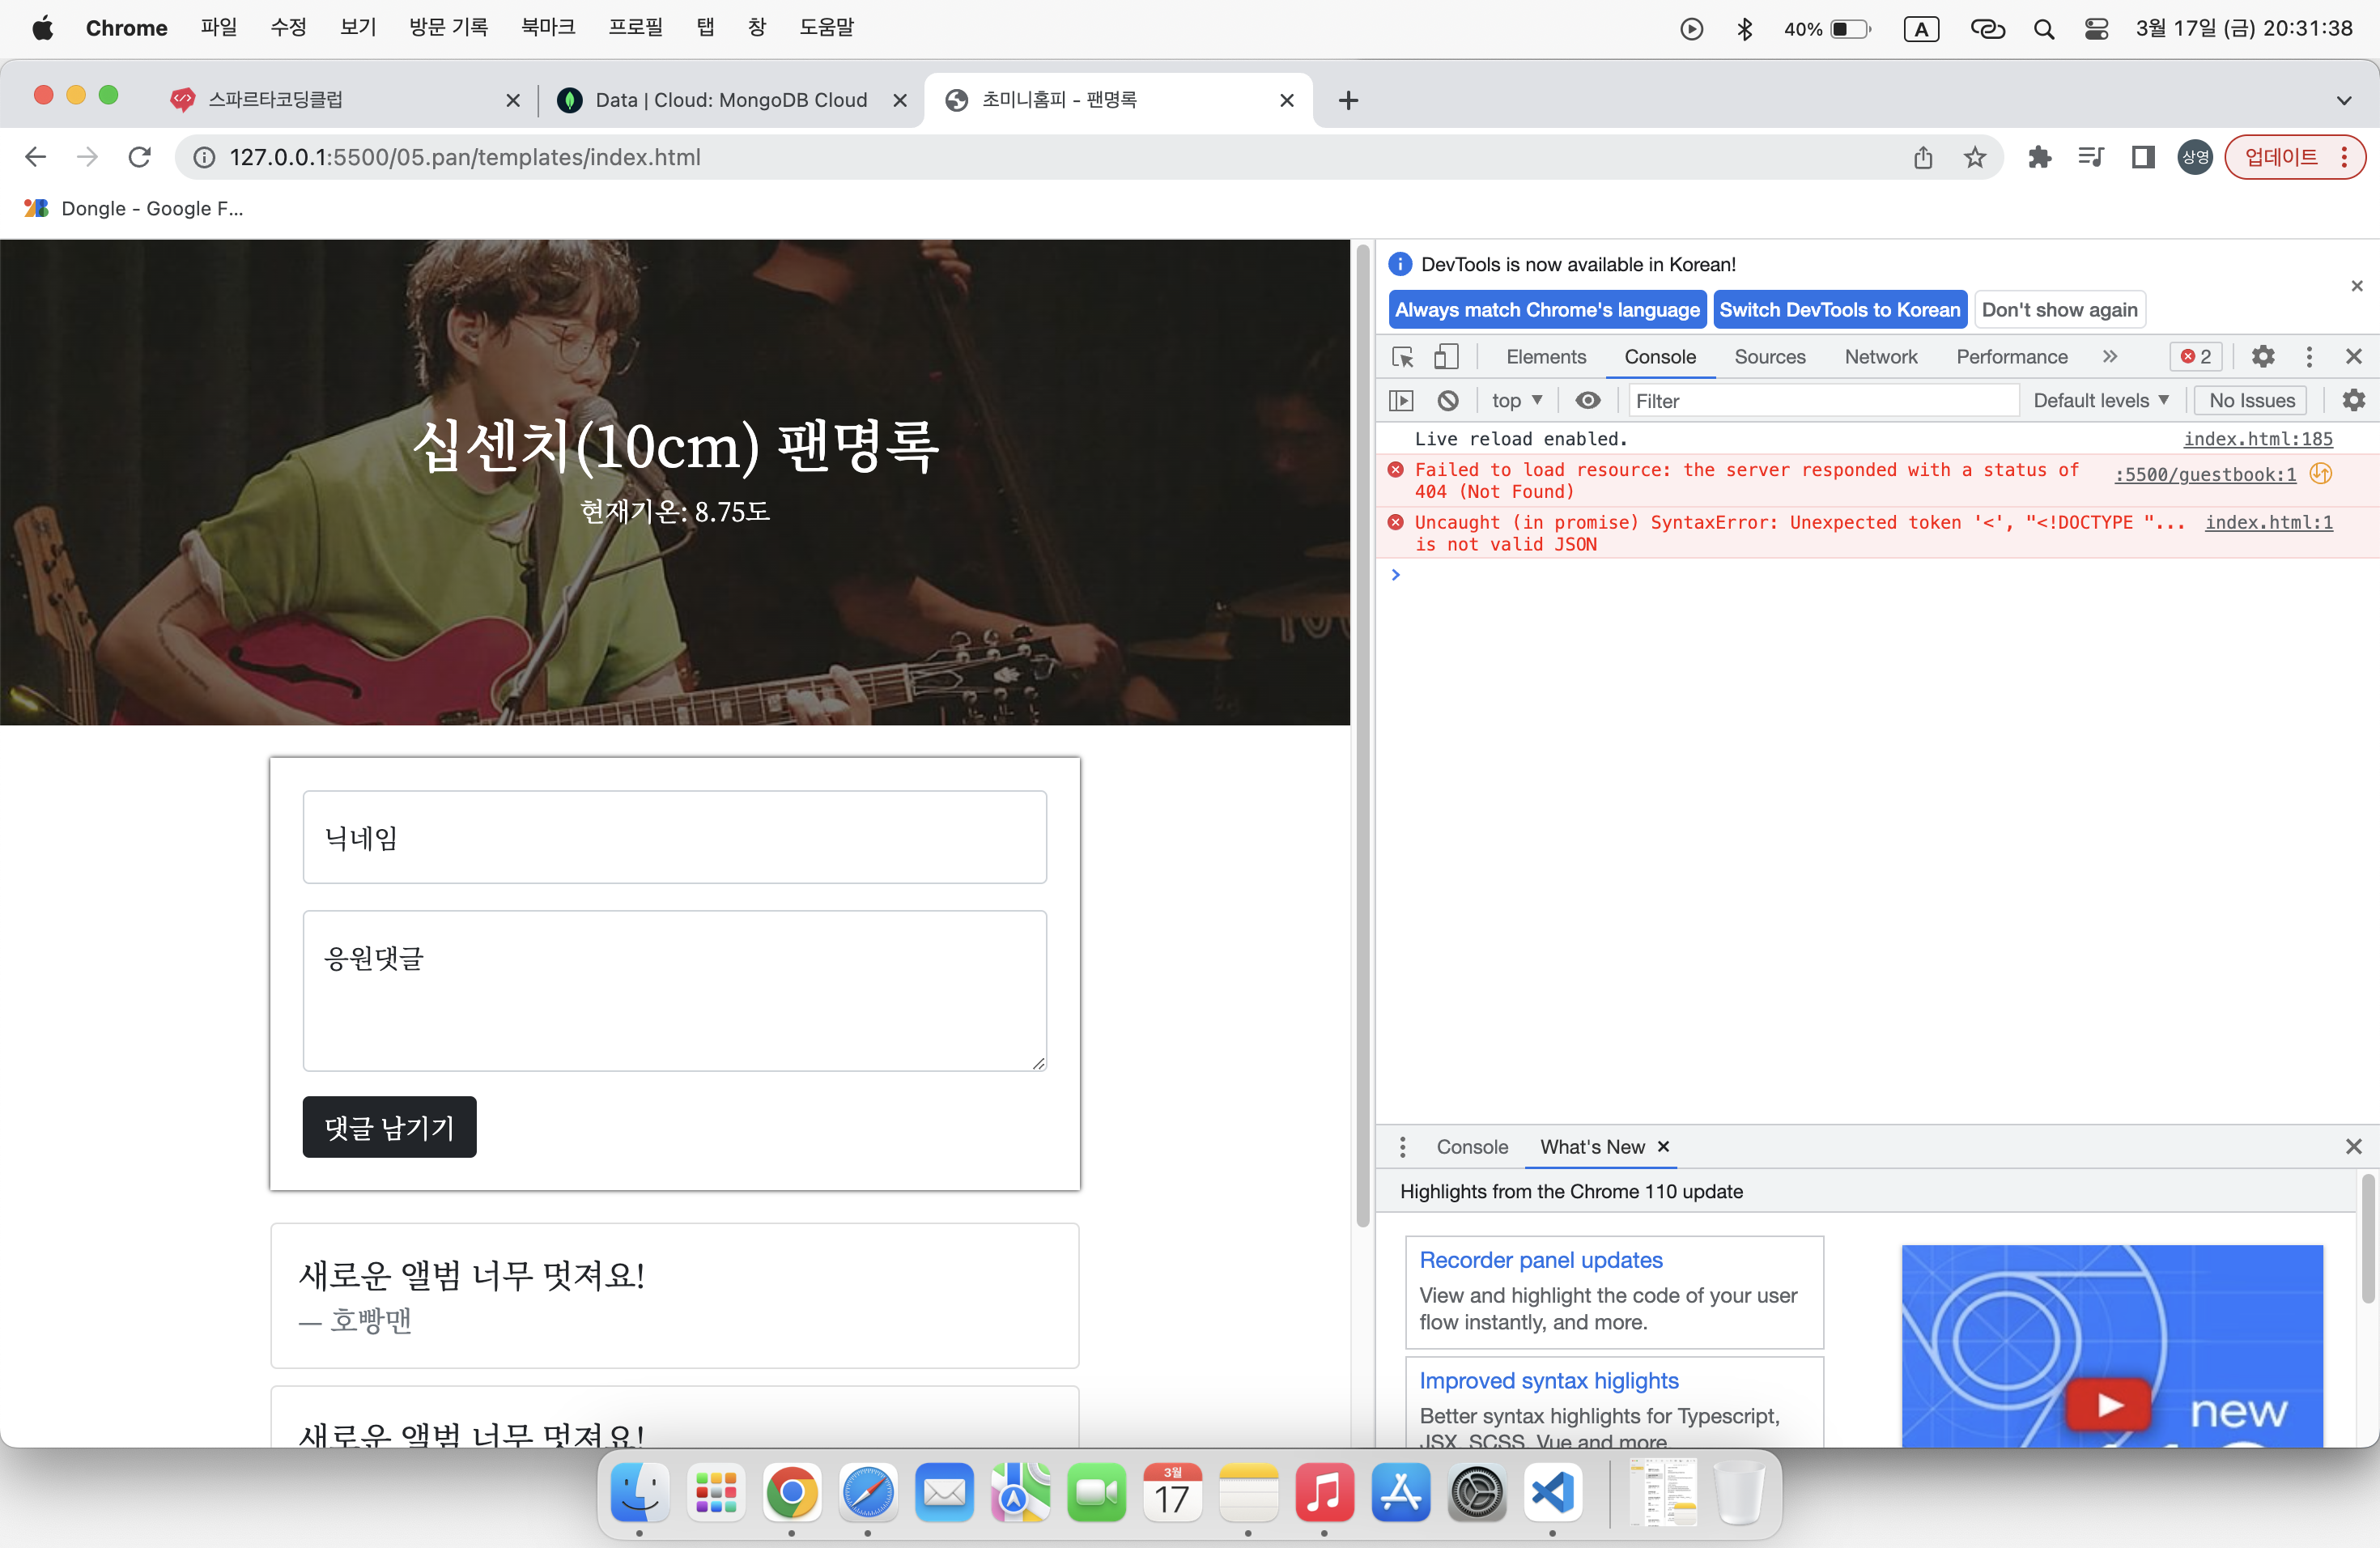Expand more DevTools tabs chevron
The width and height of the screenshot is (2380, 1548).
pyautogui.click(x=2110, y=357)
